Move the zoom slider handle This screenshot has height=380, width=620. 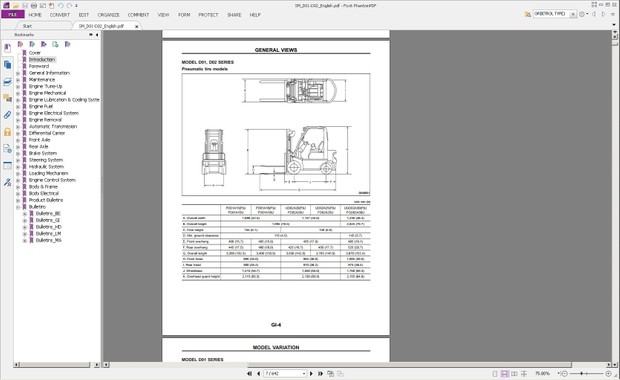582,374
